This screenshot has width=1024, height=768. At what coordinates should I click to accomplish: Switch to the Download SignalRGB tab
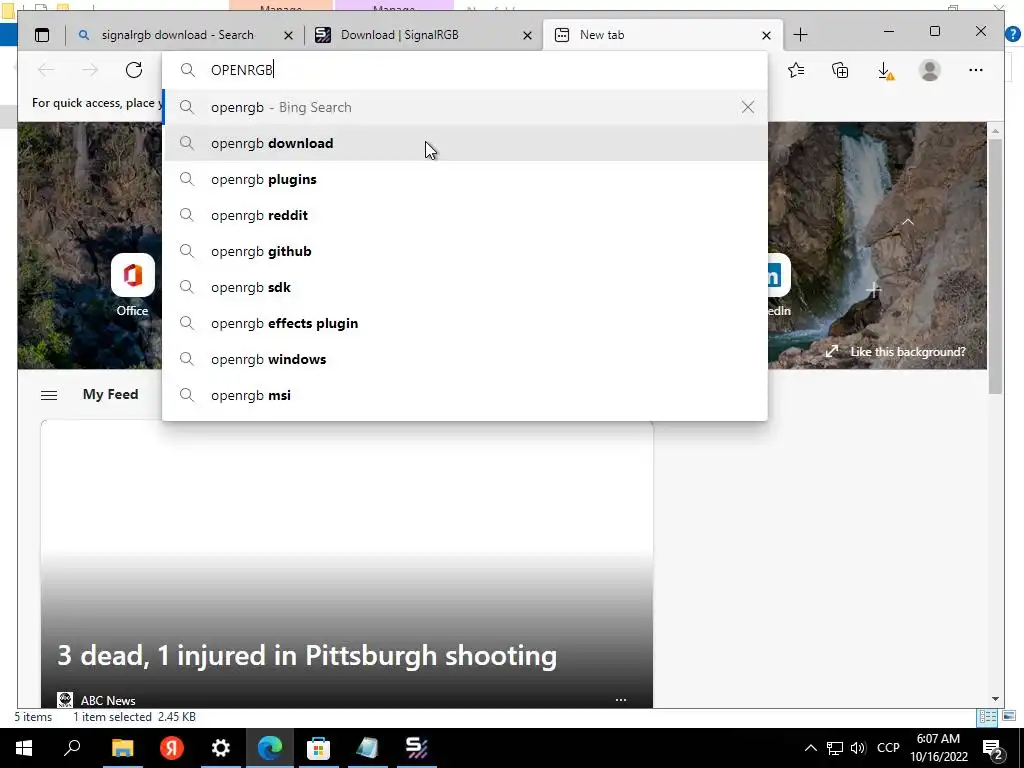click(399, 35)
